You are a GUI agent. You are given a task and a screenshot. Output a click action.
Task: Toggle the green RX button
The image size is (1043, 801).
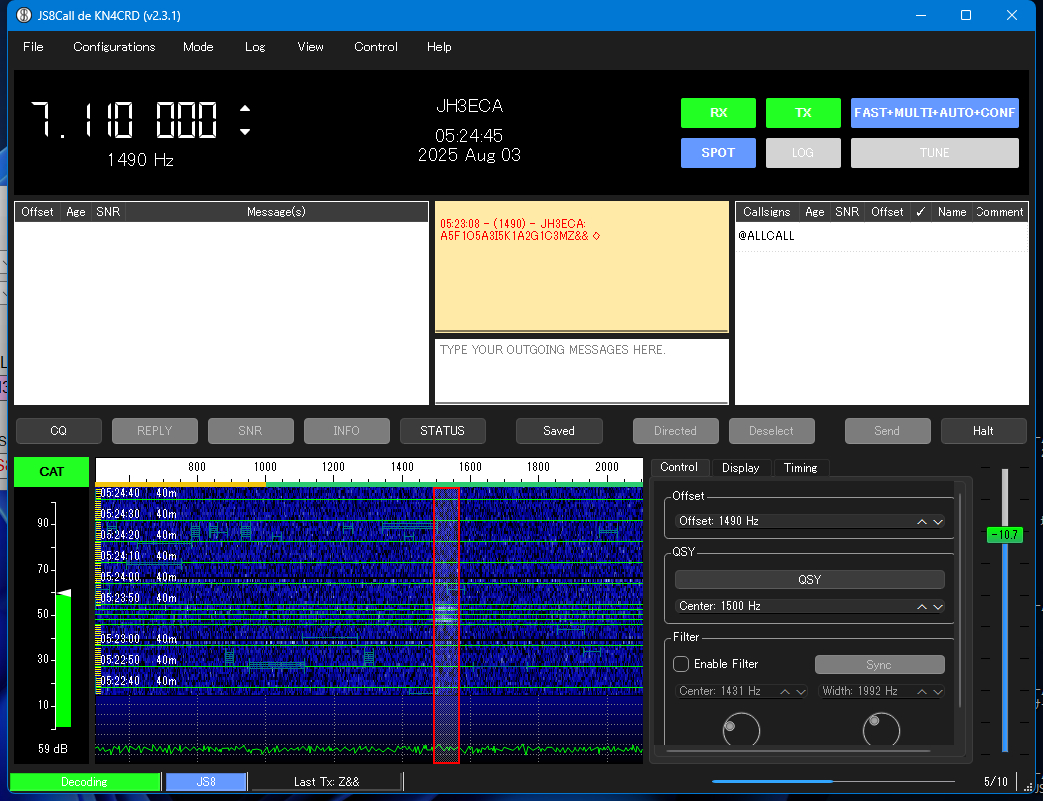coord(718,113)
